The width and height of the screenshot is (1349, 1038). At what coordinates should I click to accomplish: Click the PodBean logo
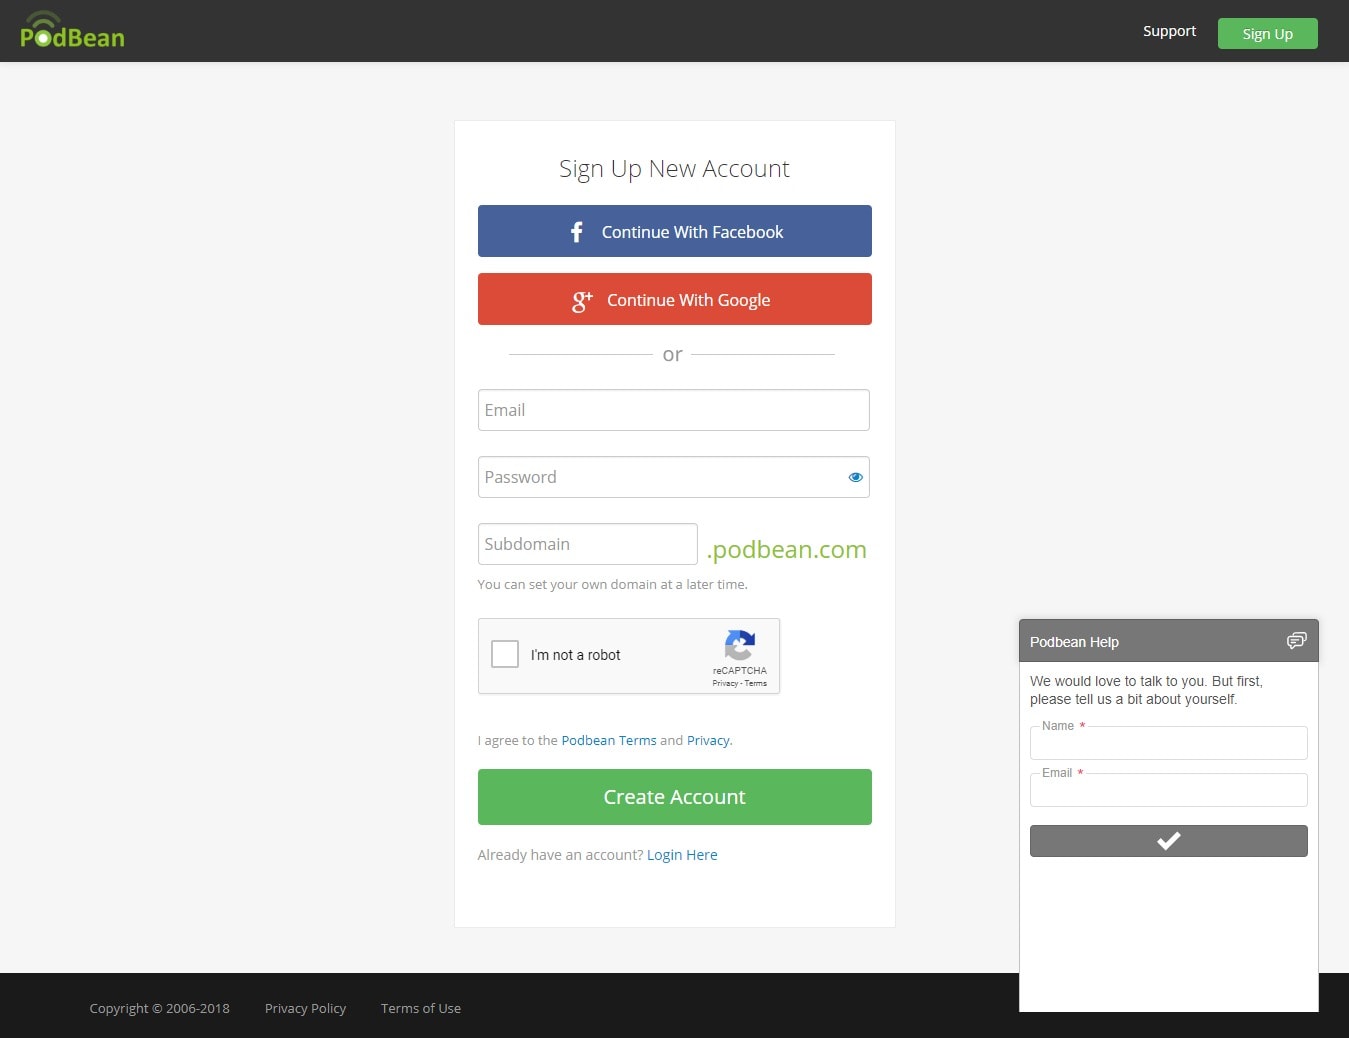pos(72,31)
